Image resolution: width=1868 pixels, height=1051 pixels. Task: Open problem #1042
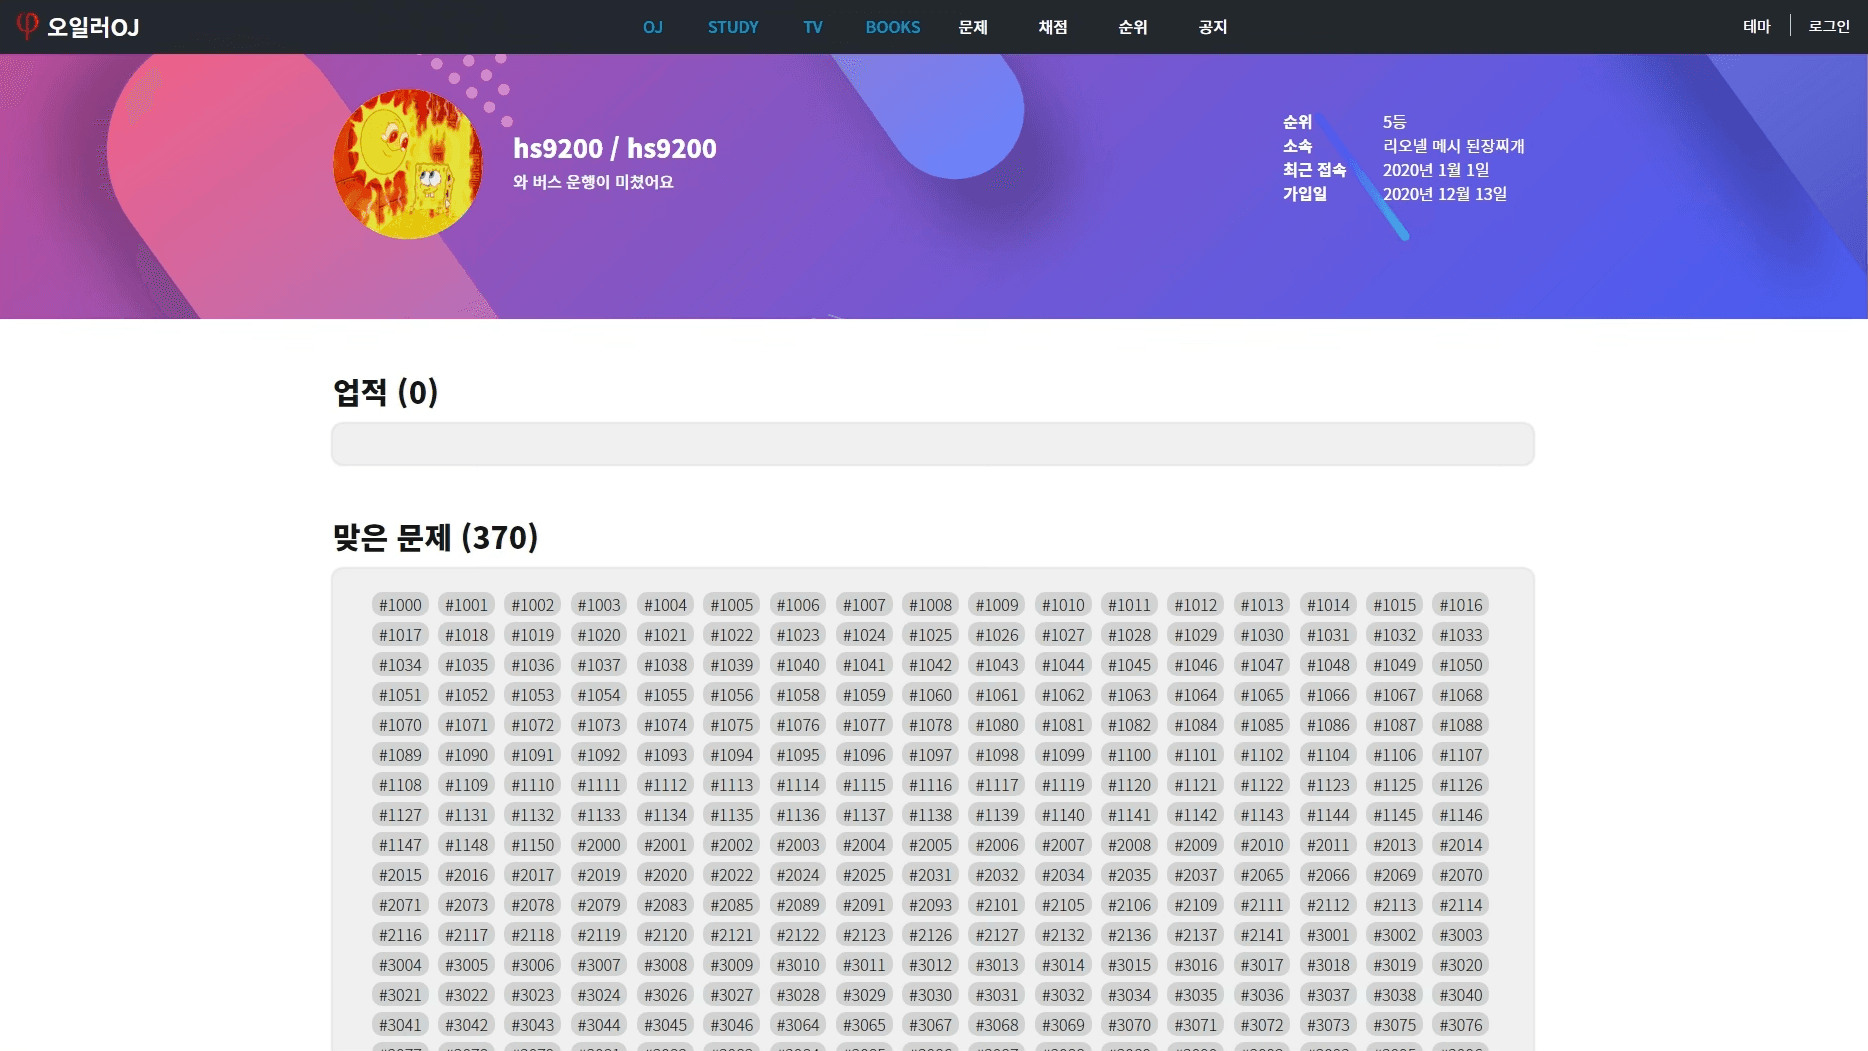tap(931, 665)
